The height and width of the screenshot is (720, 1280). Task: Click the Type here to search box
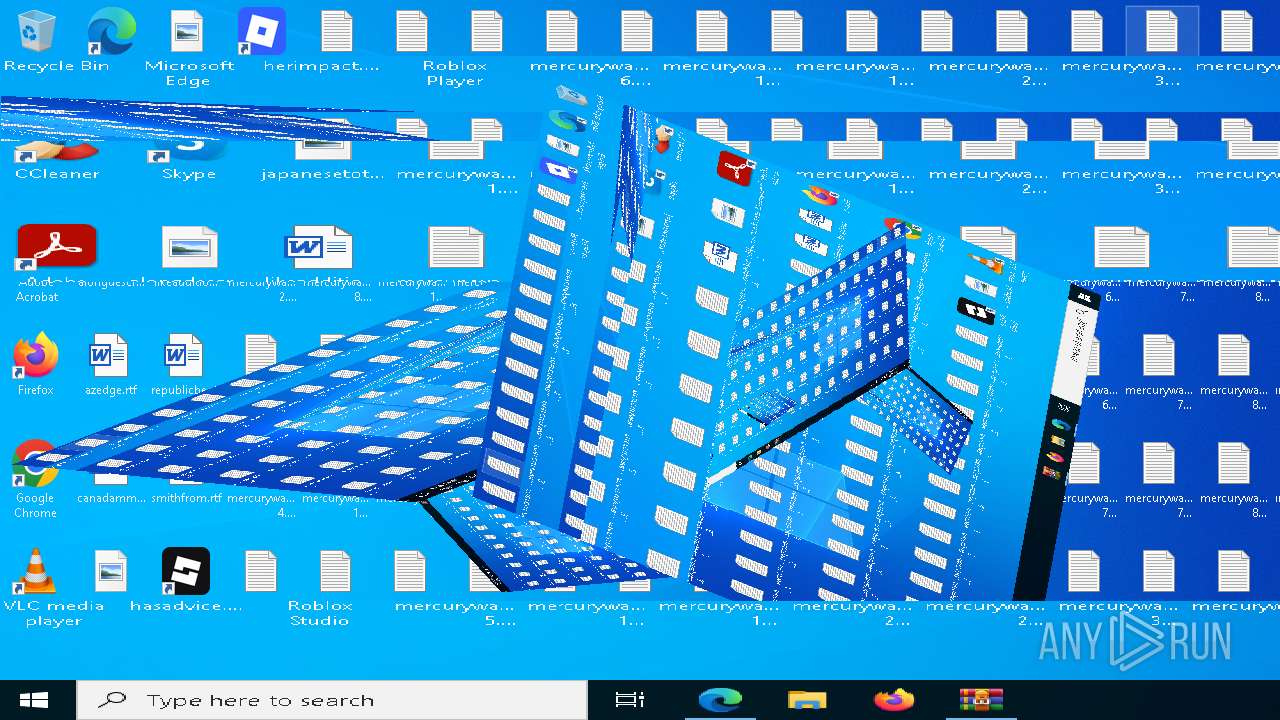(x=332, y=700)
